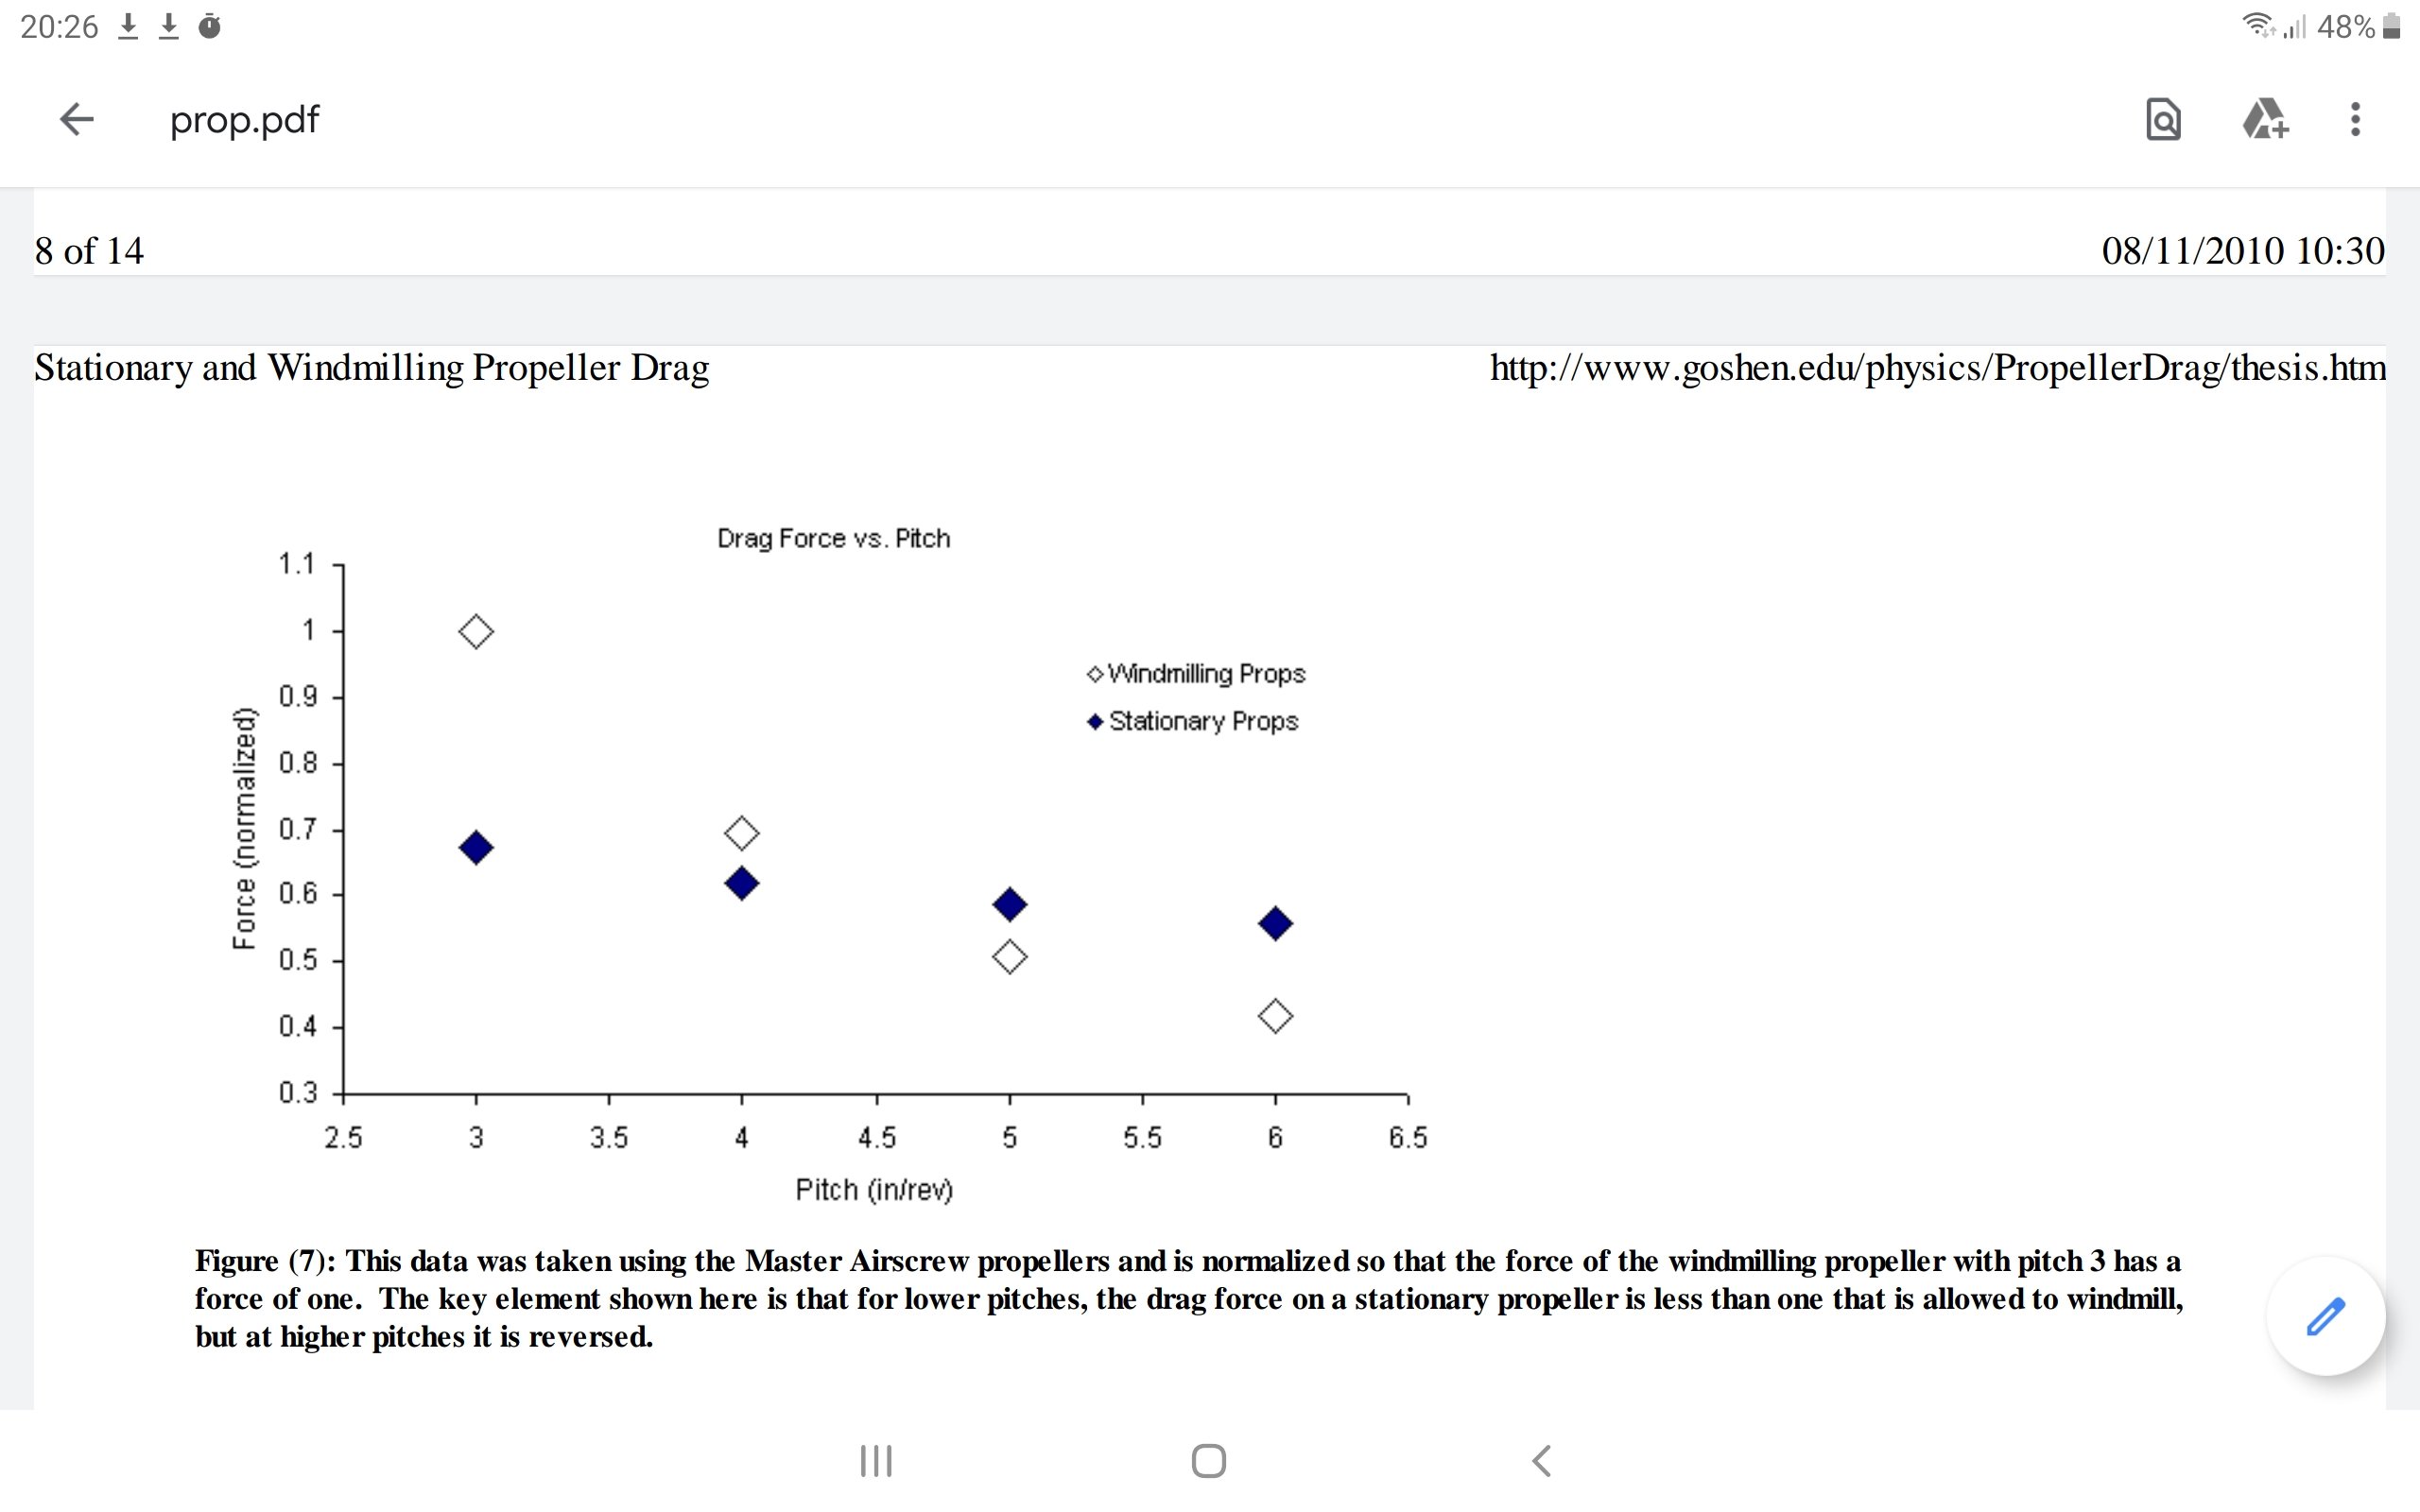Tap the stationary data point at pitch 6
Image resolution: width=2420 pixels, height=1512 pixels.
1275,924
